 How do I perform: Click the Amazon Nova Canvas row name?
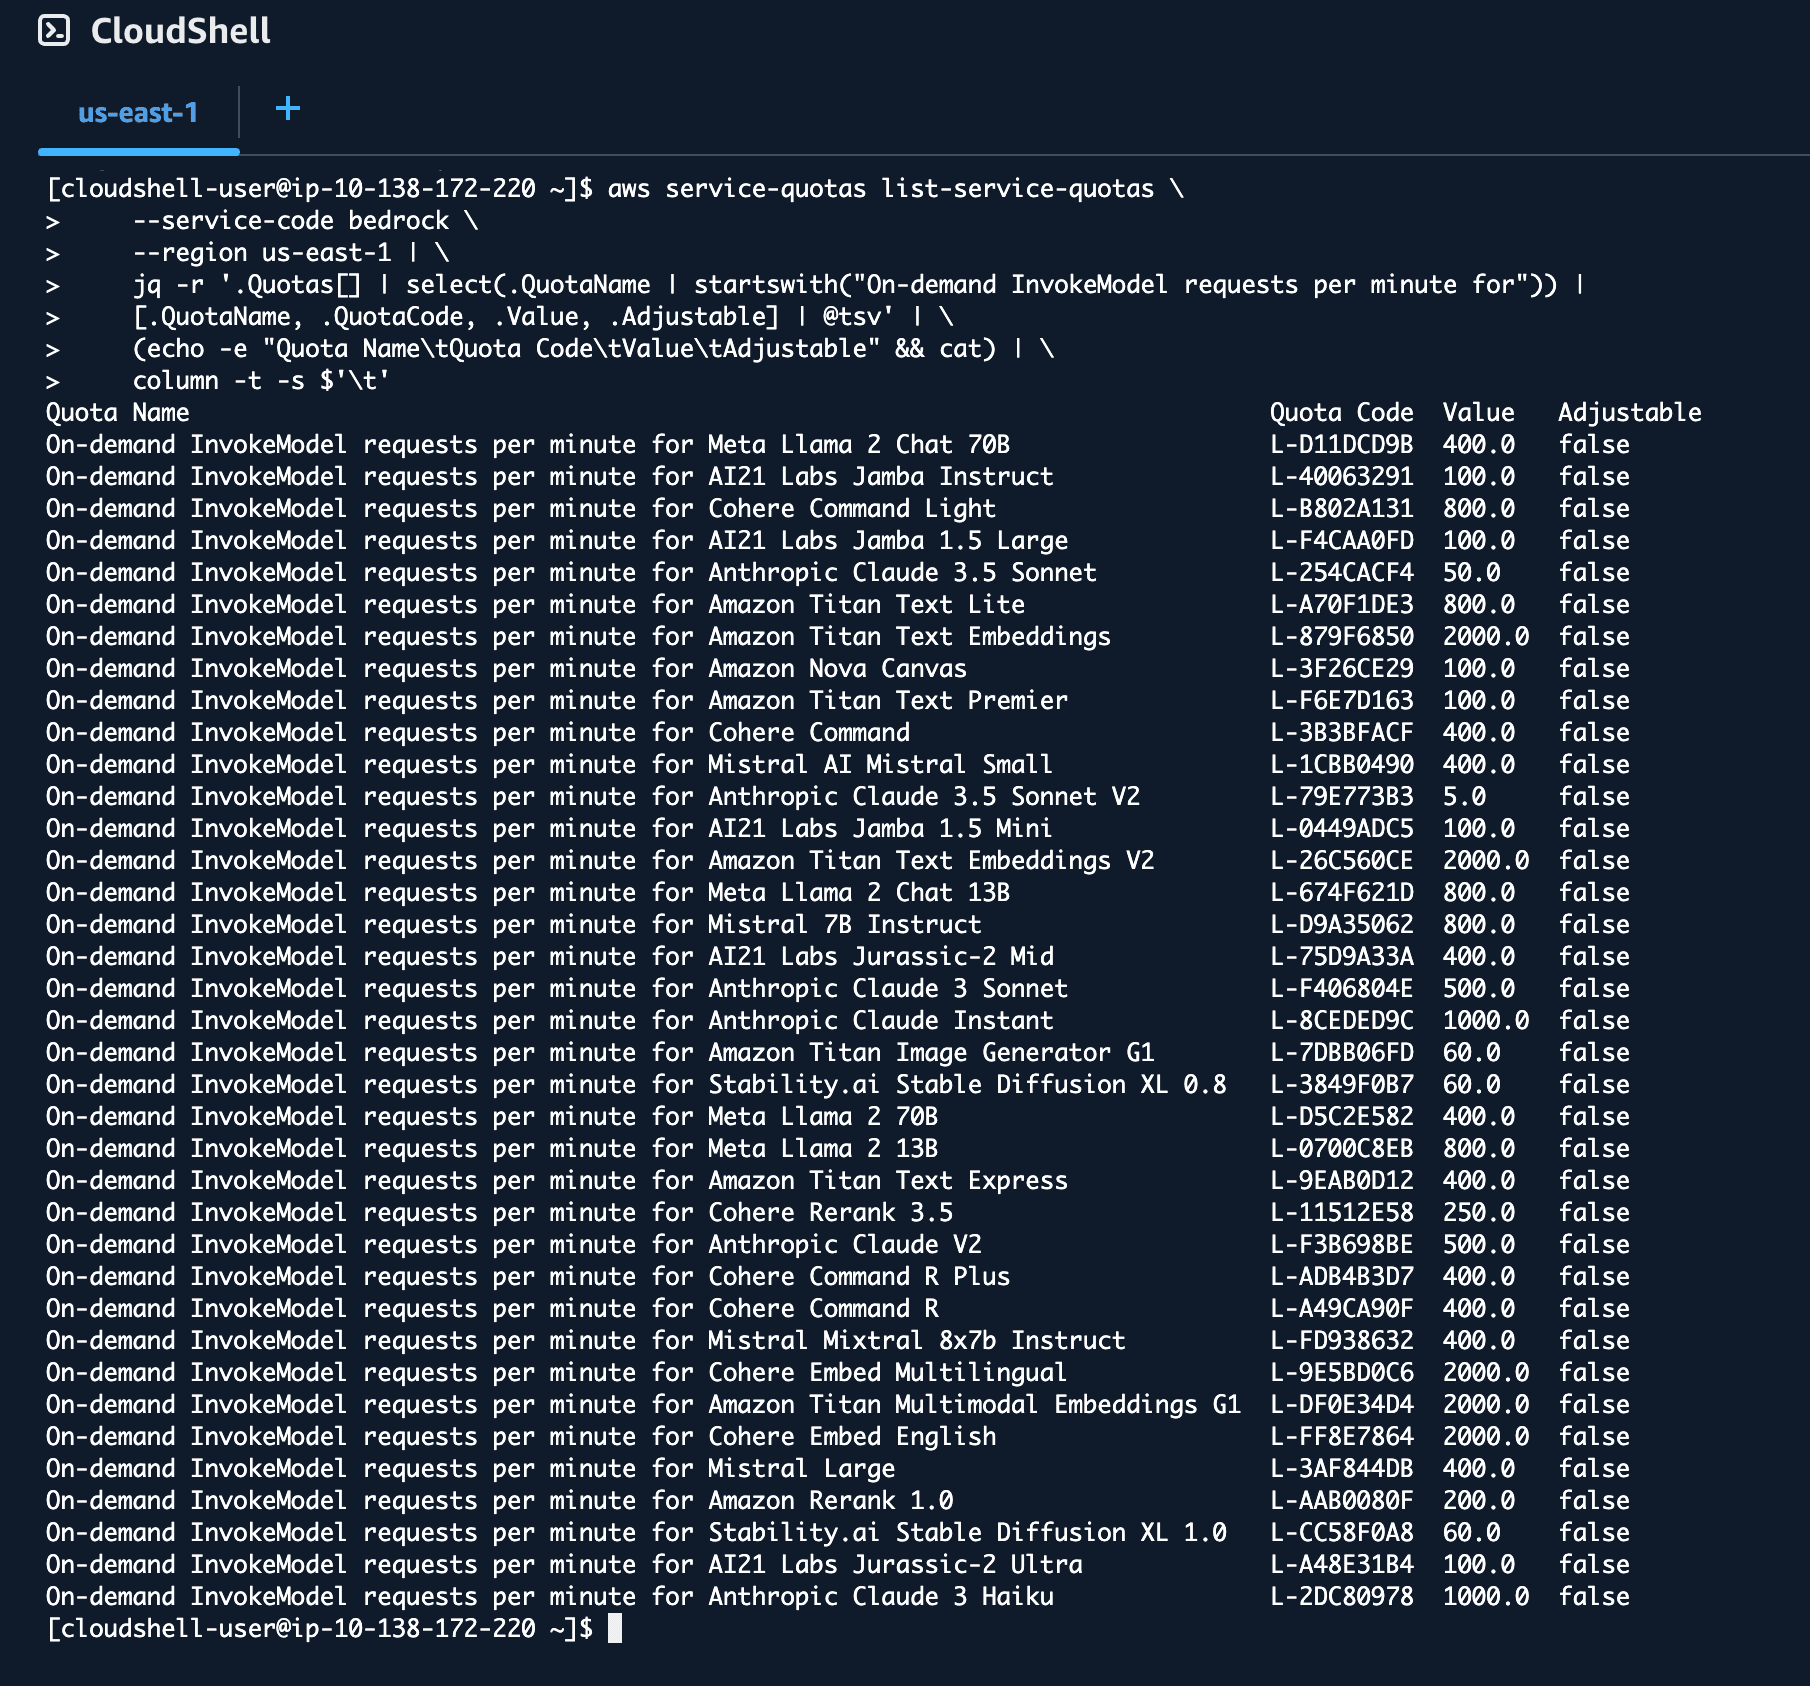(506, 668)
